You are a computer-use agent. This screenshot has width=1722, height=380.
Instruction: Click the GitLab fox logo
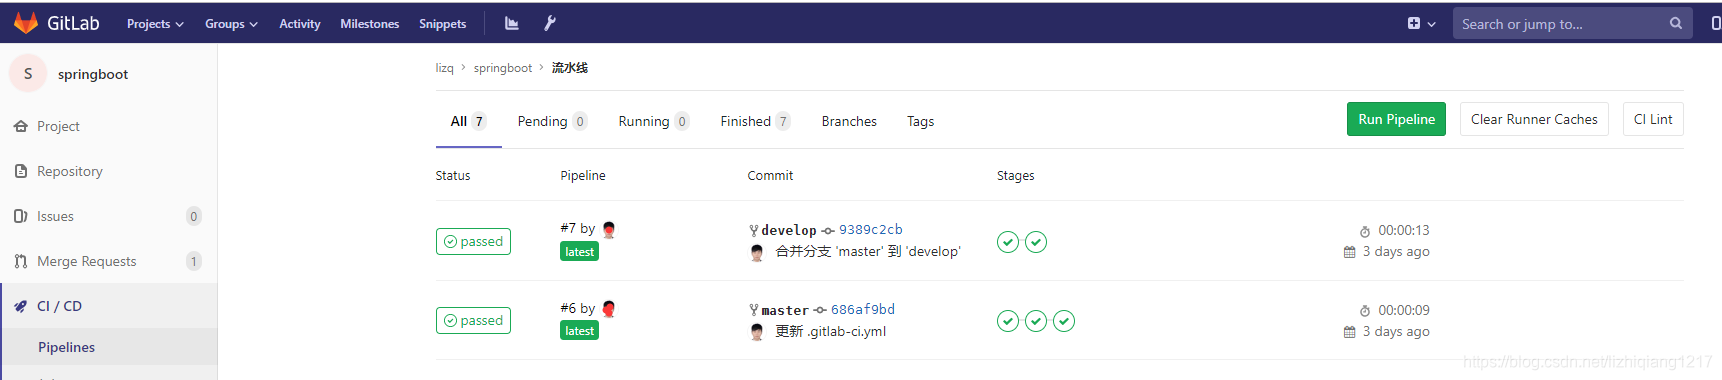pos(26,23)
